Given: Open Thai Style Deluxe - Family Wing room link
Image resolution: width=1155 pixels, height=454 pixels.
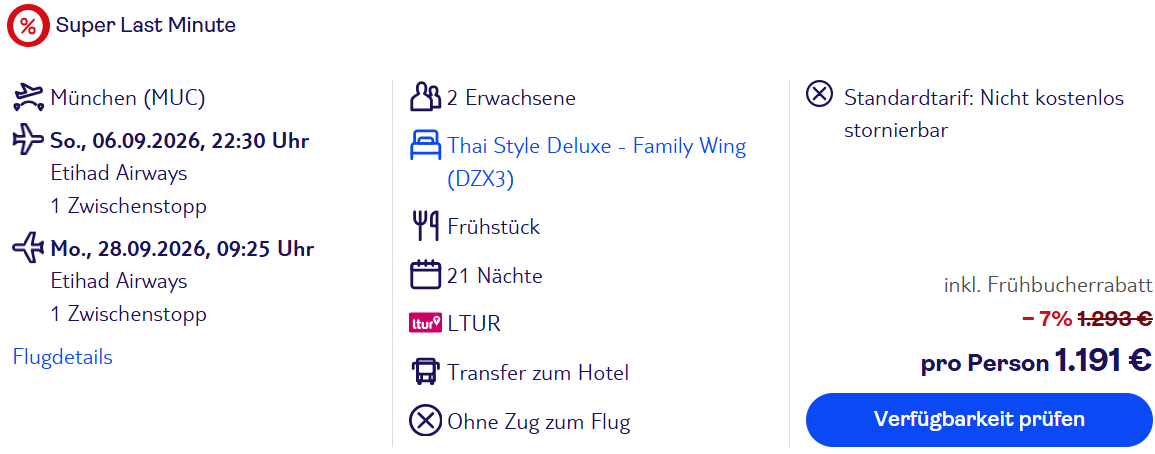Looking at the screenshot, I should (597, 163).
